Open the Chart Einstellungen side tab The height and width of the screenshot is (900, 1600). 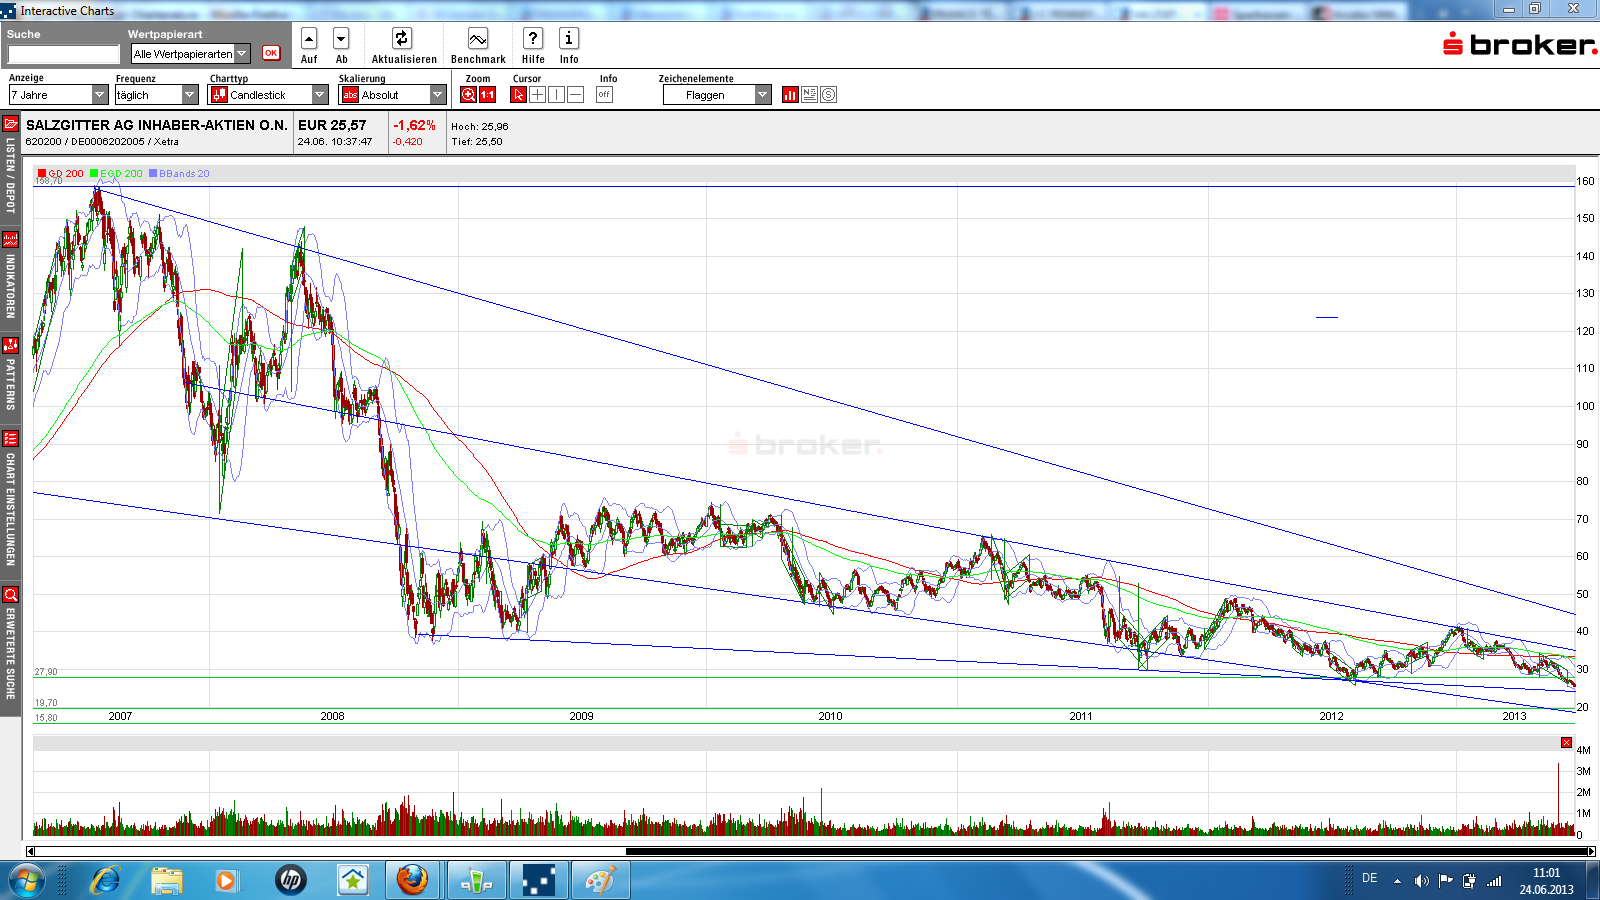[10, 498]
